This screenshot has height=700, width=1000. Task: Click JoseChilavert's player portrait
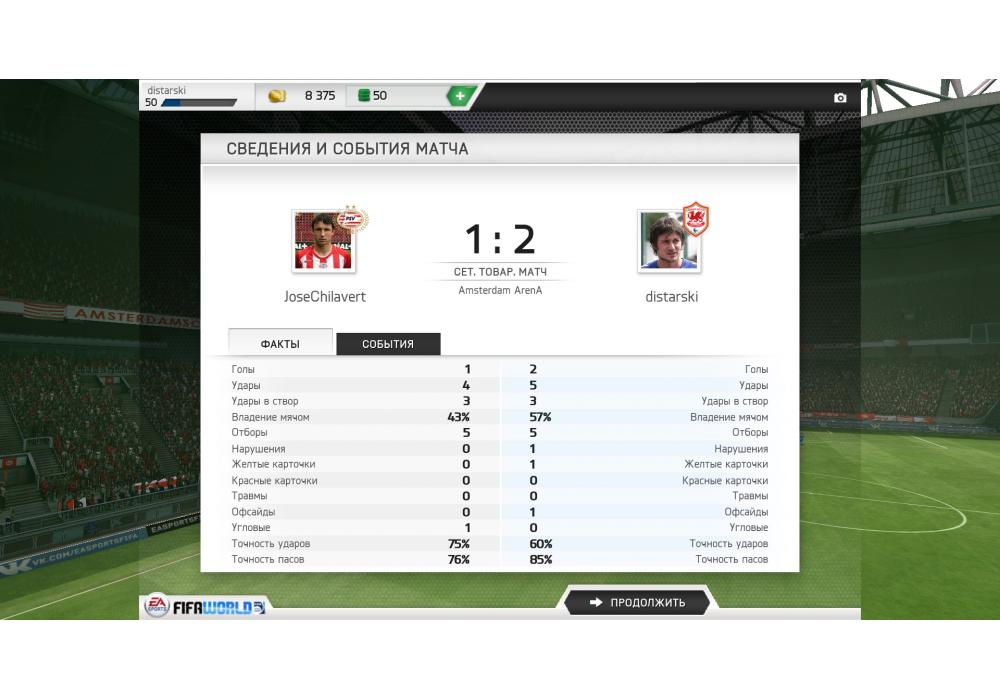(x=323, y=241)
